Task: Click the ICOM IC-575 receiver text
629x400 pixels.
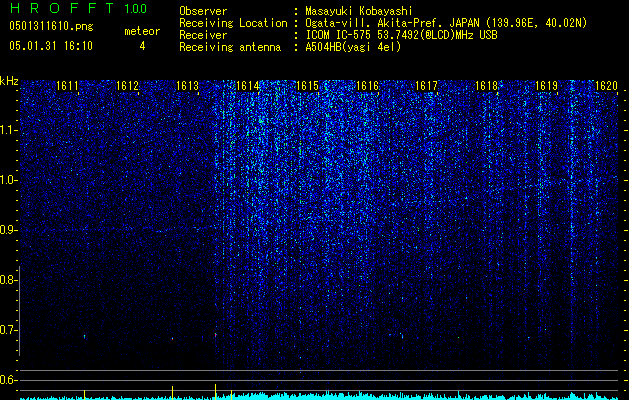Action: [x=401, y=35]
